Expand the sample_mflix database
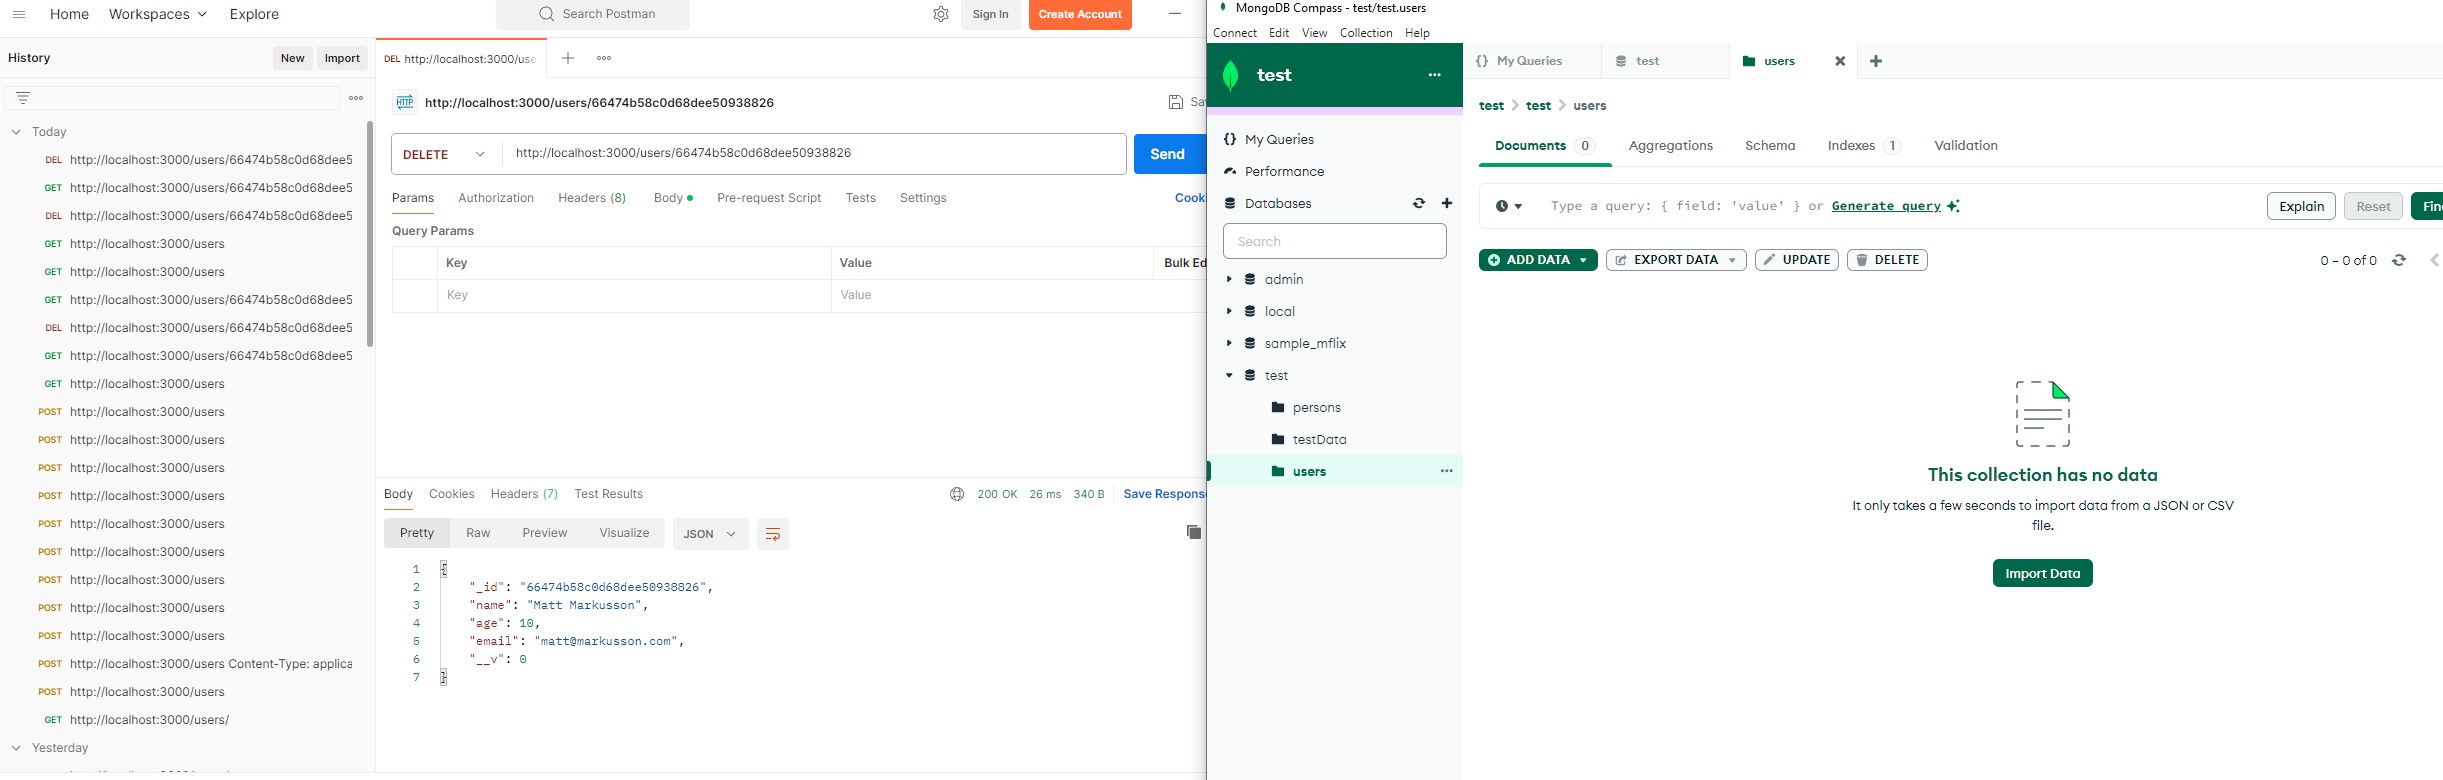This screenshot has height=780, width=2443. click(1229, 343)
